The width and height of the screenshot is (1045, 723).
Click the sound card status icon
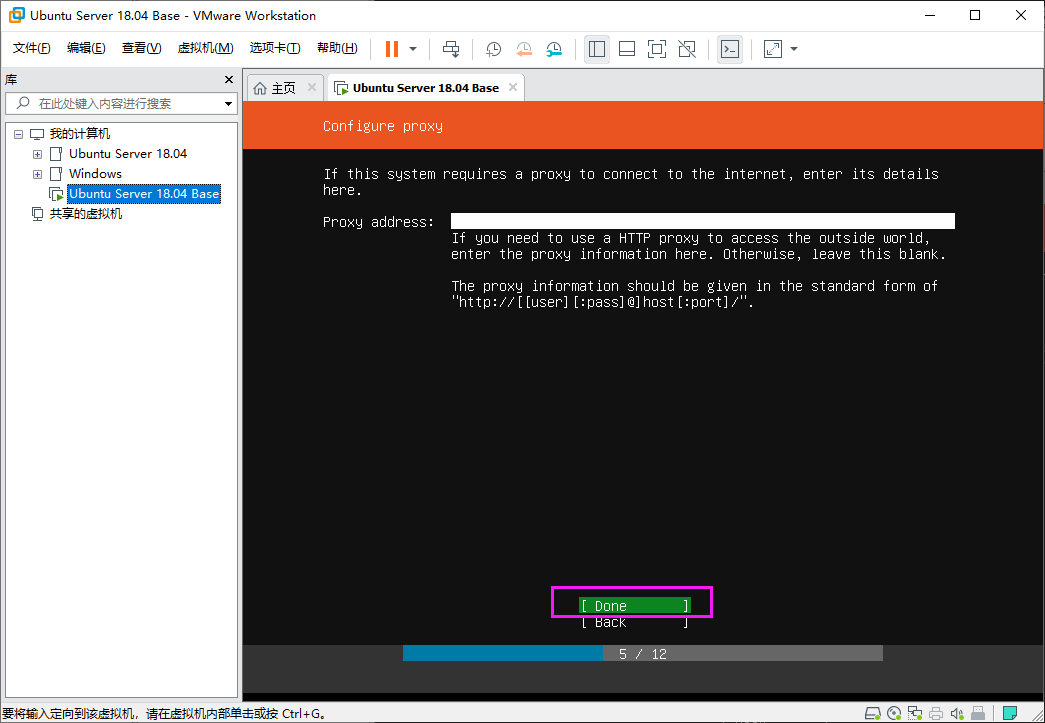(x=957, y=714)
